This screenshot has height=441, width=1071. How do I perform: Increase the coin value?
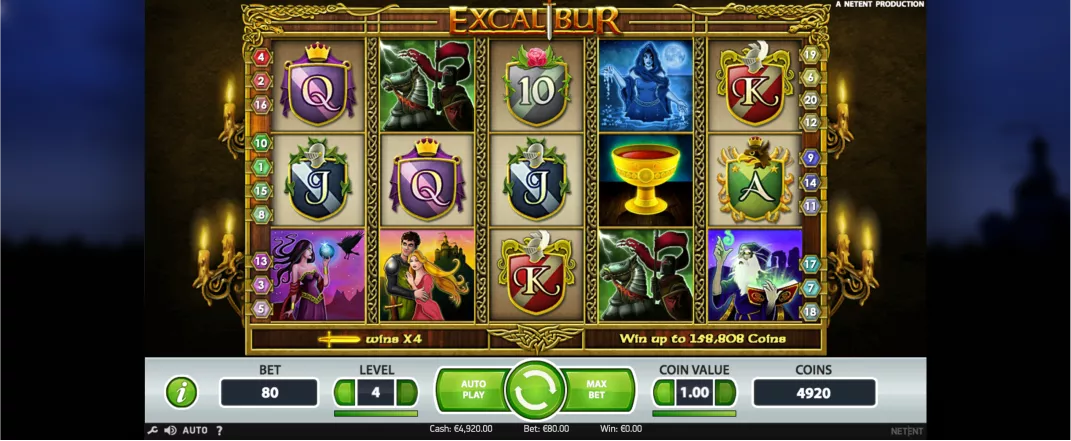[x=726, y=393]
